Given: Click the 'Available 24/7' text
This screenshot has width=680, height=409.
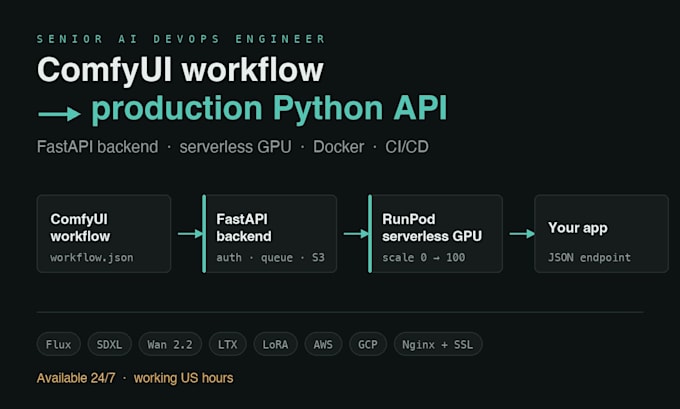Looking at the screenshot, I should click(76, 378).
